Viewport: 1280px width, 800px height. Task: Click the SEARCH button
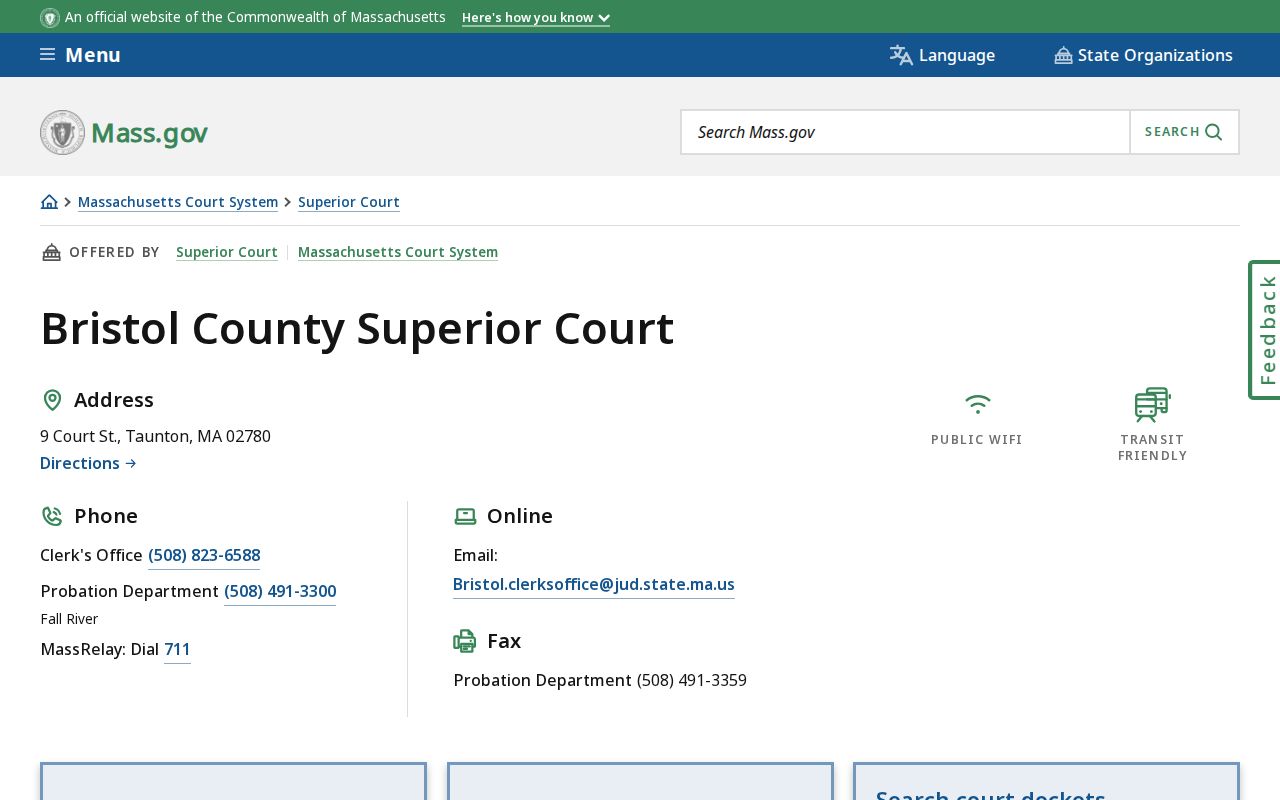[1184, 132]
